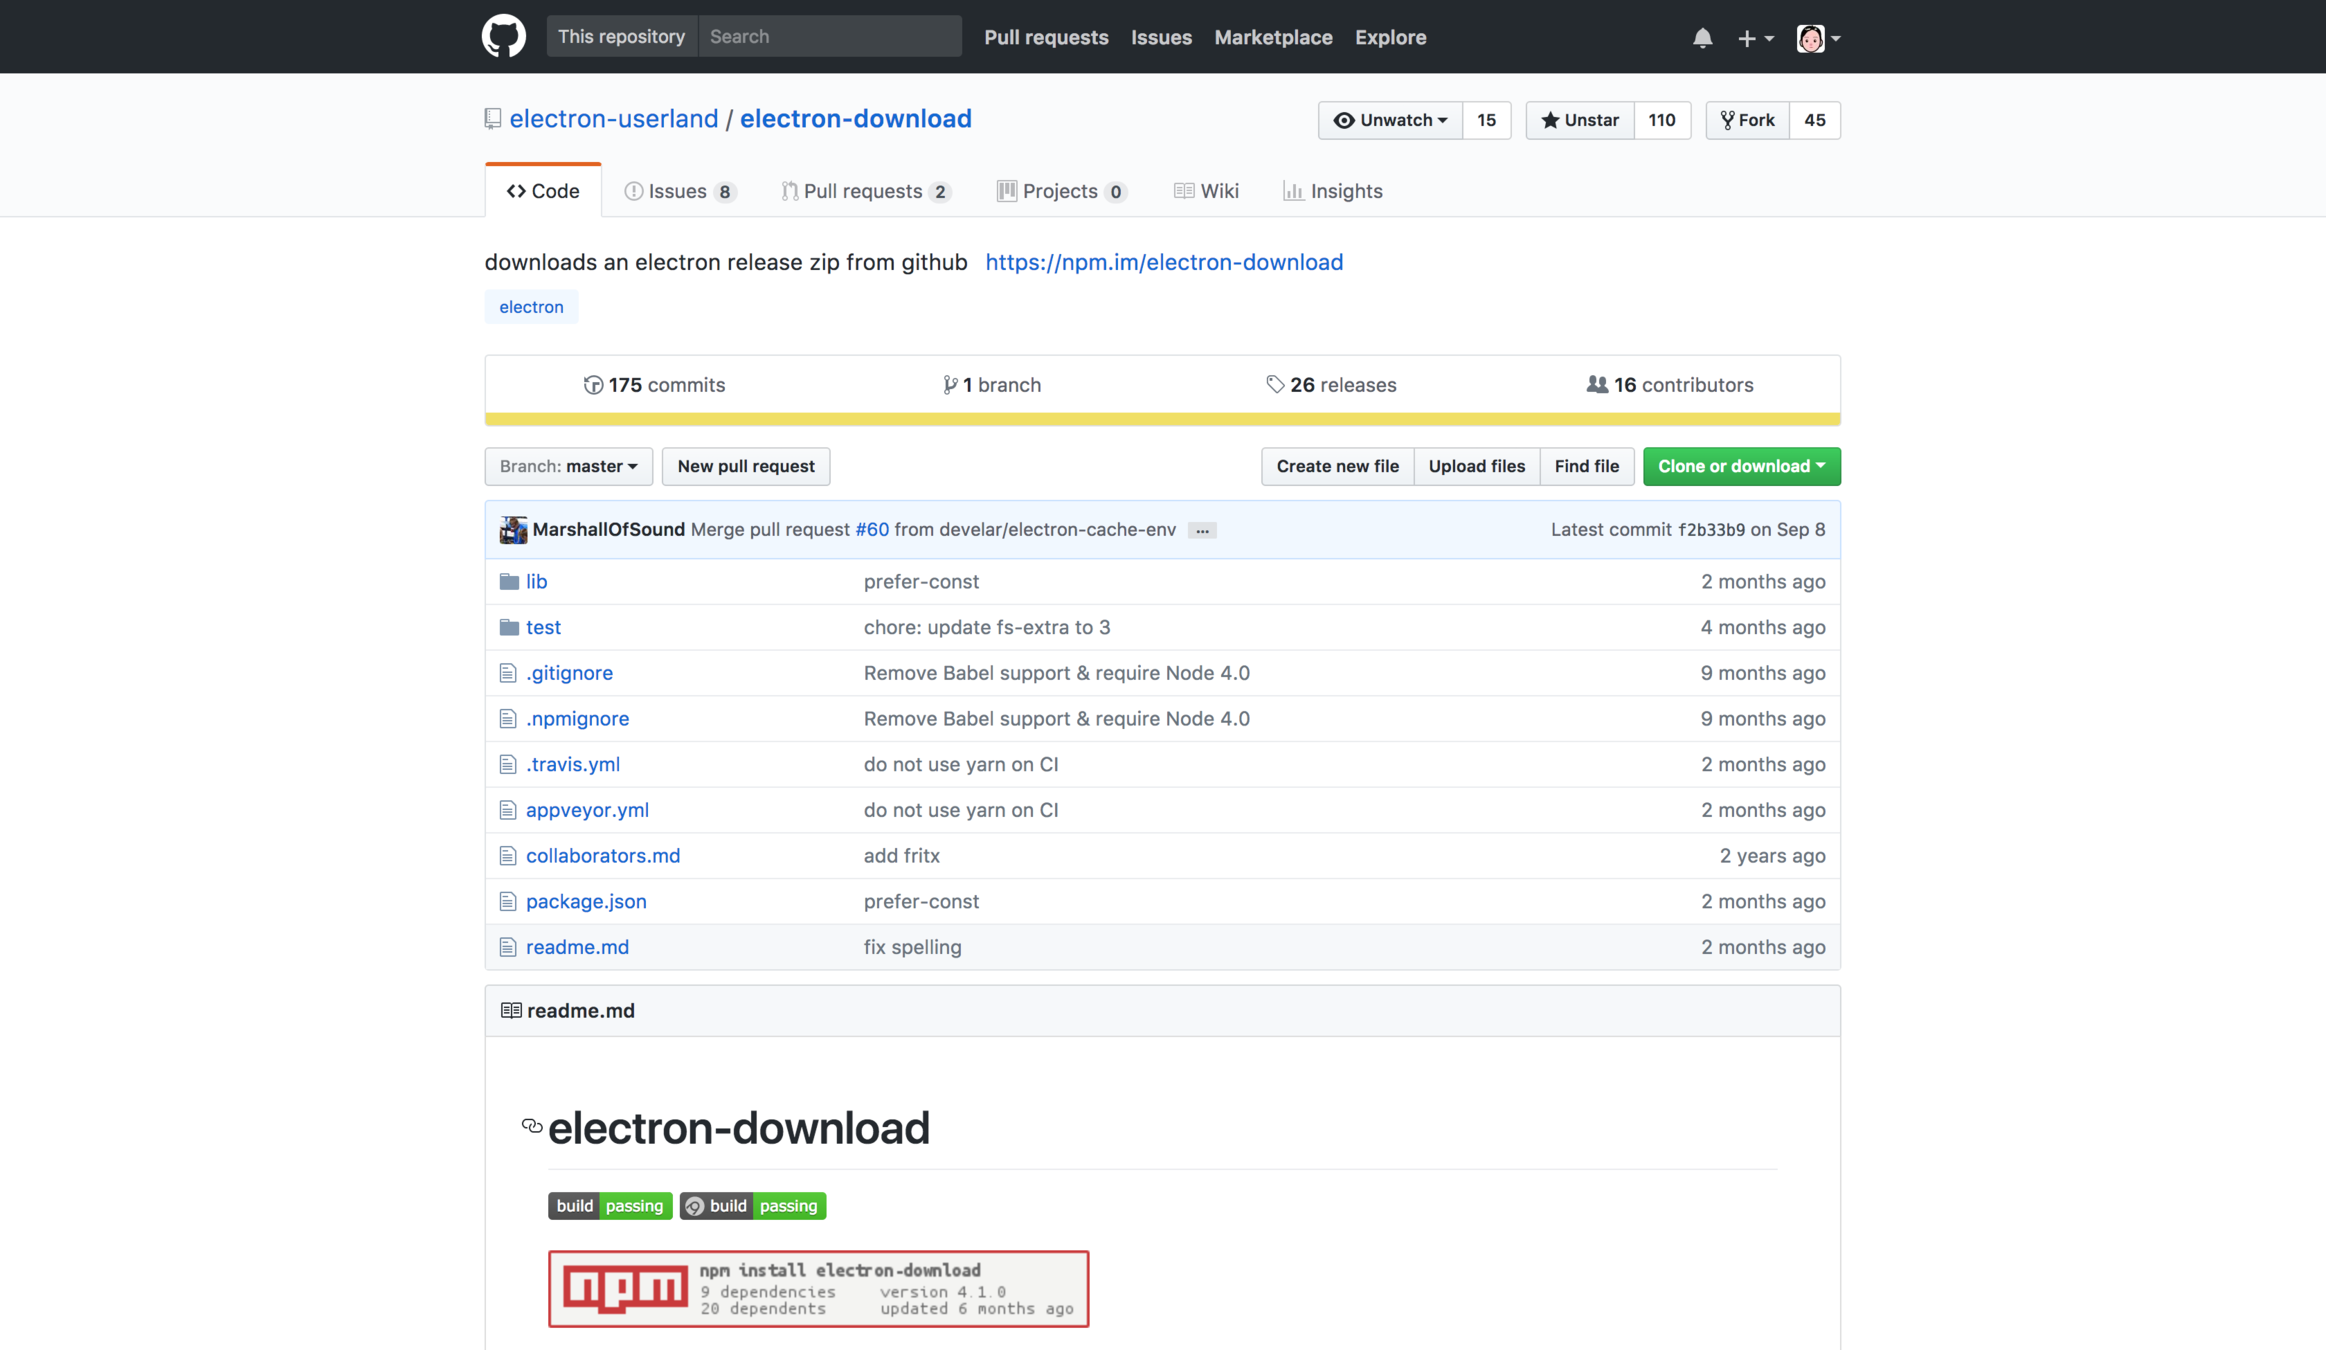Open the notifications bell
The height and width of the screenshot is (1350, 2326).
[x=1702, y=38]
